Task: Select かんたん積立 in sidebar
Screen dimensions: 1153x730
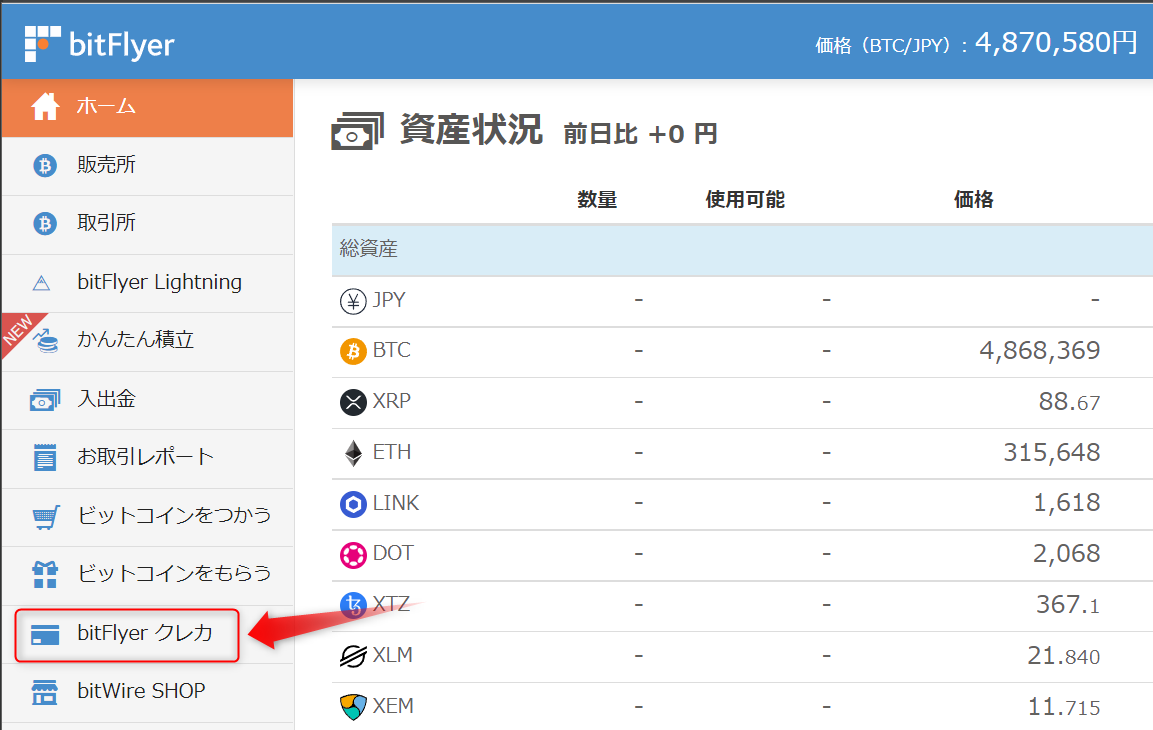Action: coord(148,342)
